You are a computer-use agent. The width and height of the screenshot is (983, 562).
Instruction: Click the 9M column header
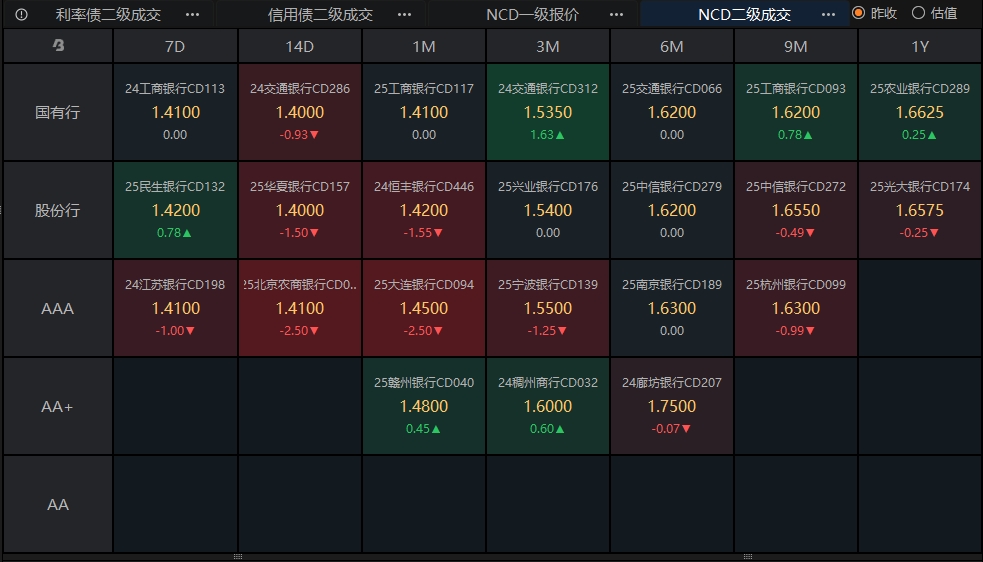(x=796, y=46)
